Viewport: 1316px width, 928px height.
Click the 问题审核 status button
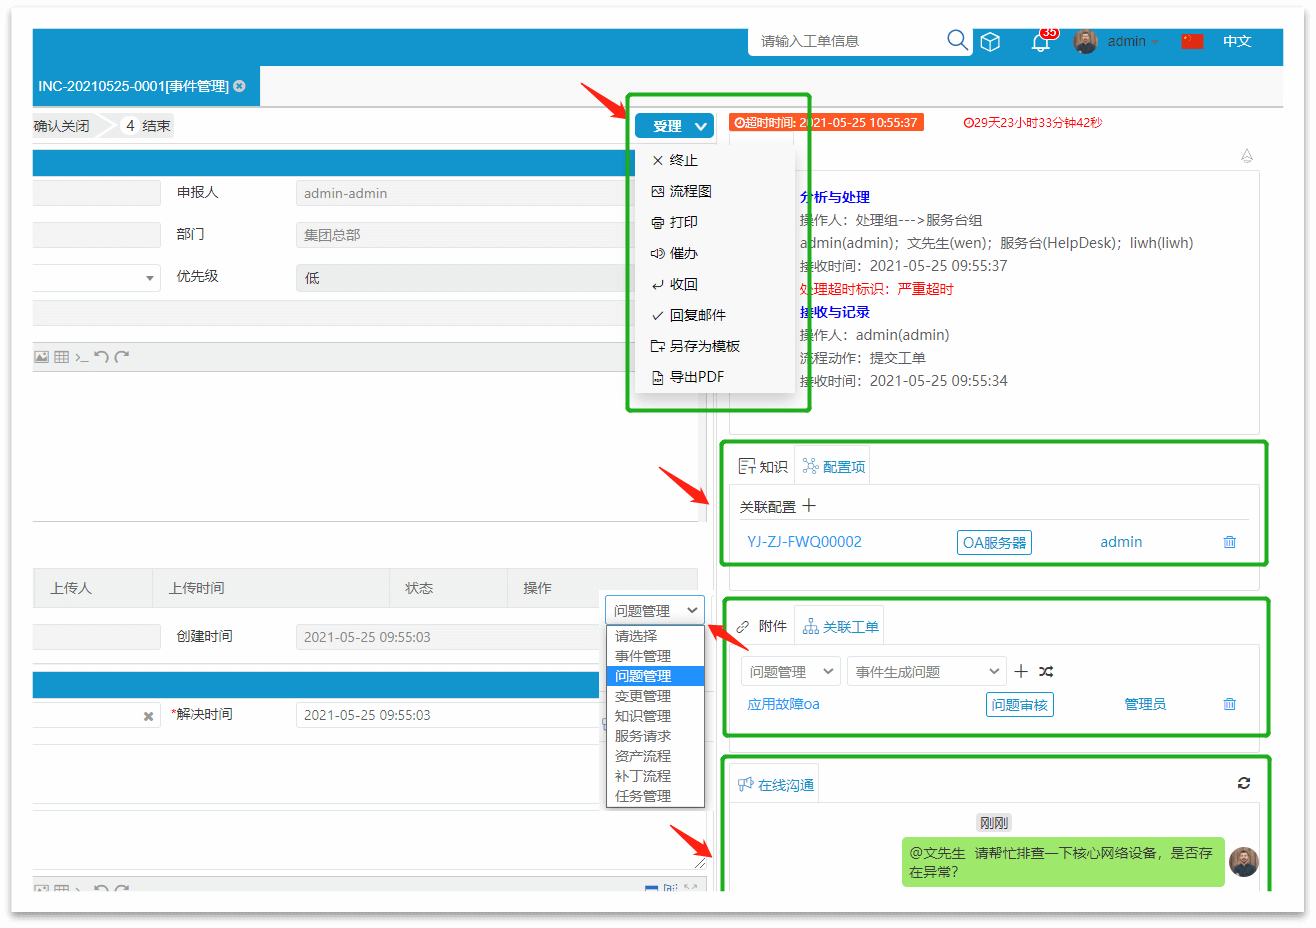tap(1019, 705)
